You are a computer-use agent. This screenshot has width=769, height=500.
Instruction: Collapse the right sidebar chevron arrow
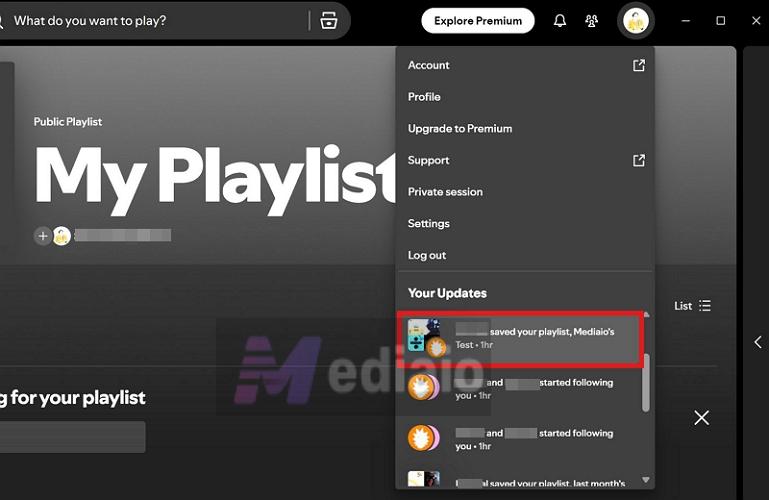coord(758,342)
